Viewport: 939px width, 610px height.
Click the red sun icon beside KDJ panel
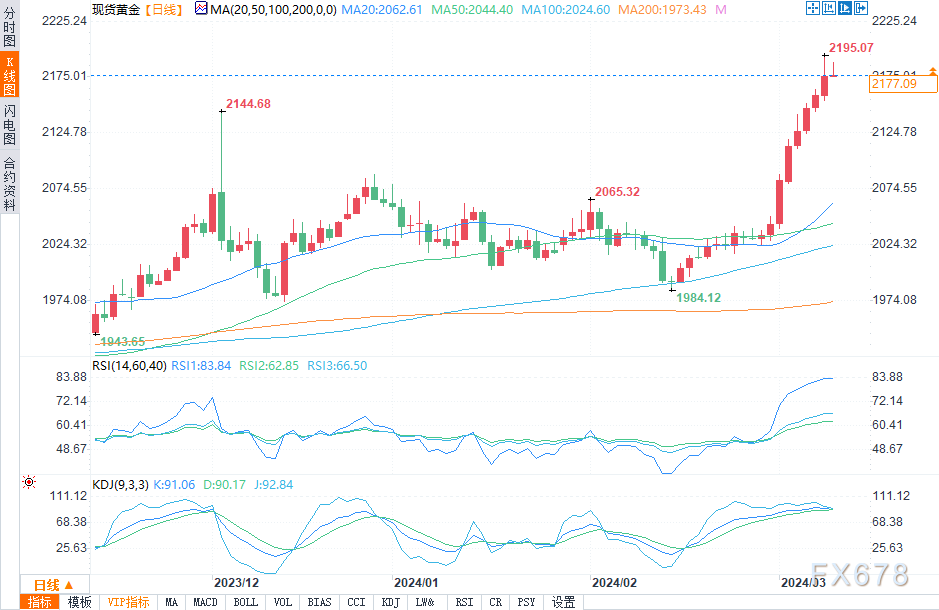pos(29,482)
